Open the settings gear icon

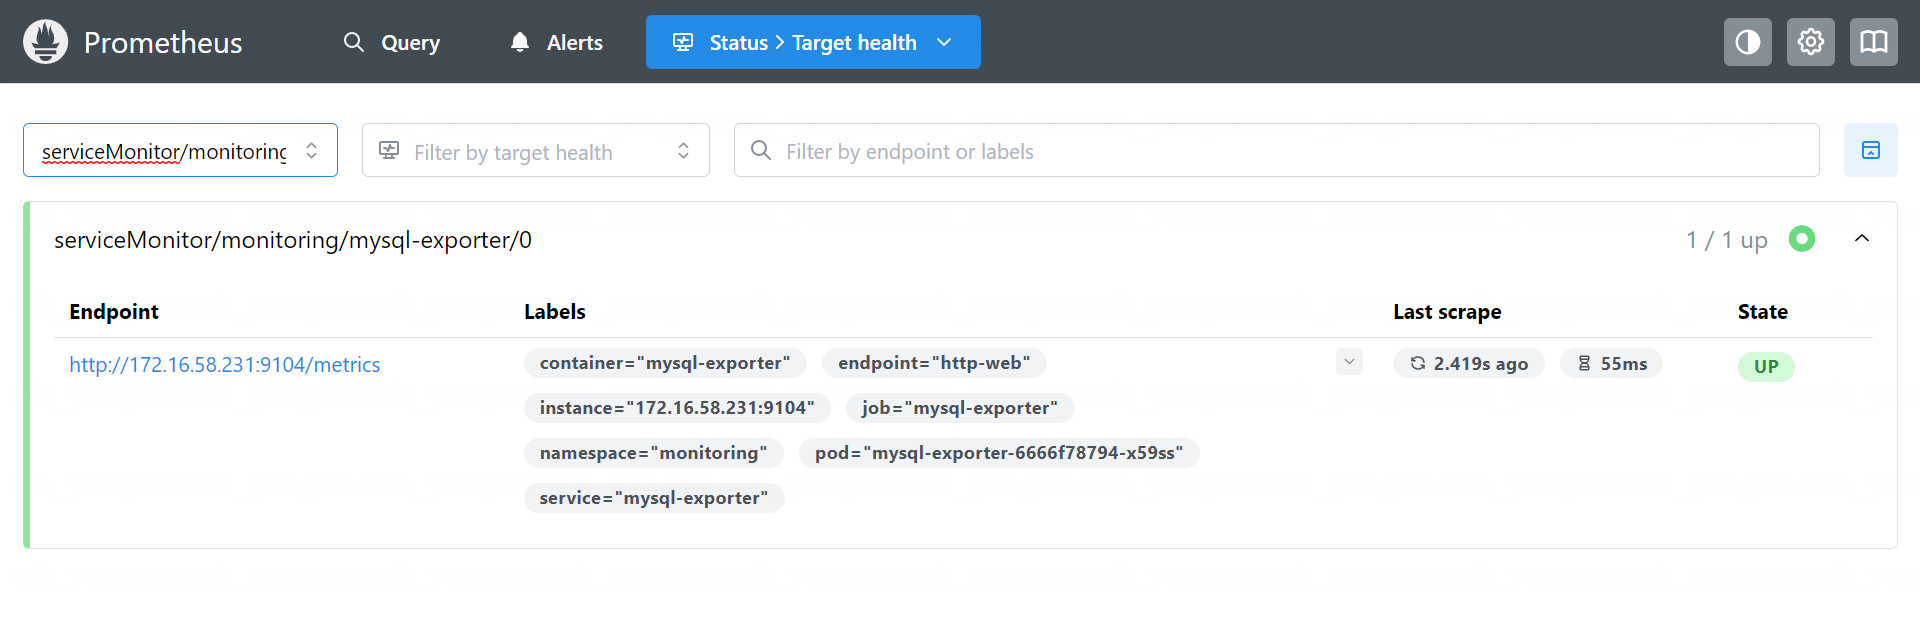click(1810, 42)
